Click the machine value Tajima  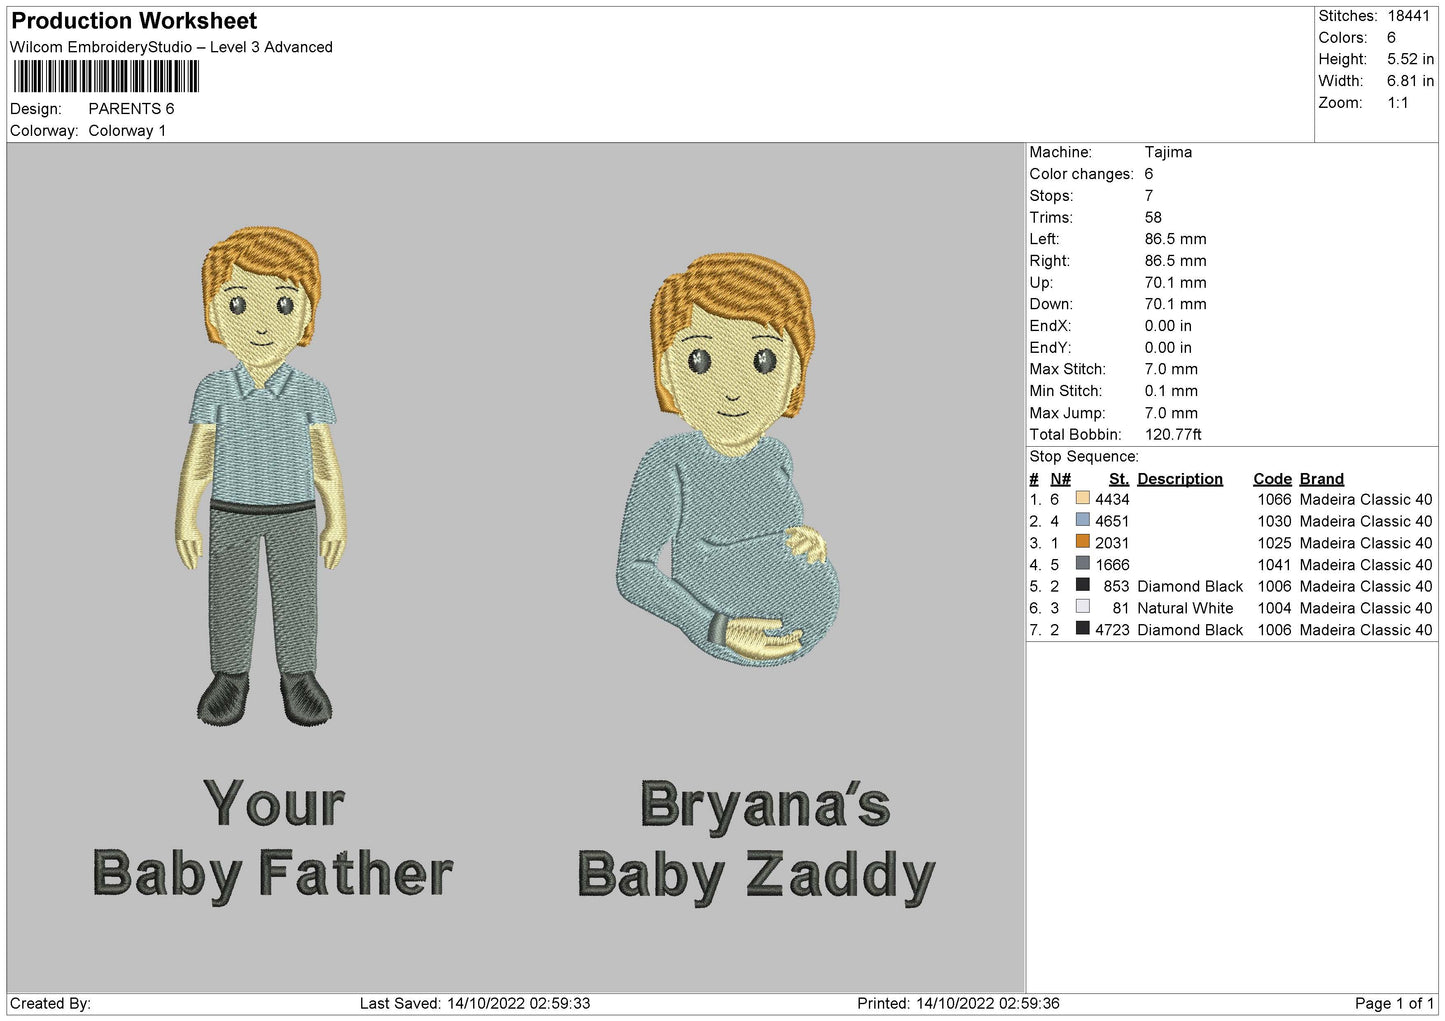pyautogui.click(x=1168, y=152)
